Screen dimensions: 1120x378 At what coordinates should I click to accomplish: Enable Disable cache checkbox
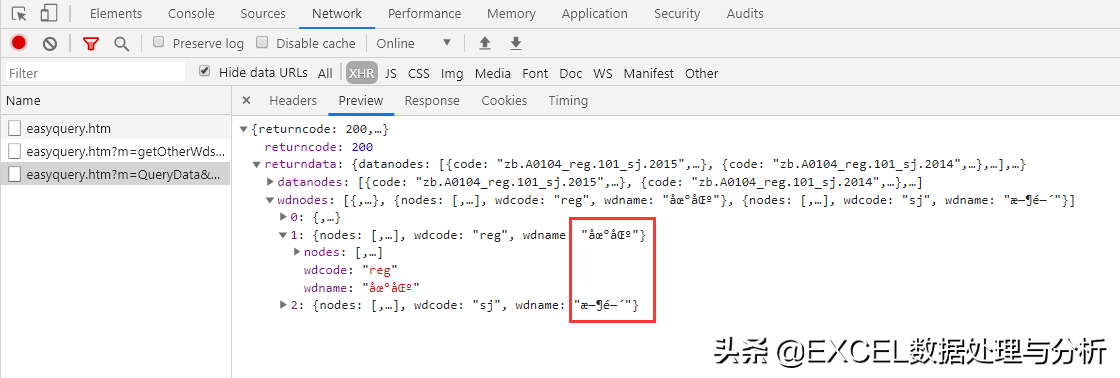click(x=262, y=42)
